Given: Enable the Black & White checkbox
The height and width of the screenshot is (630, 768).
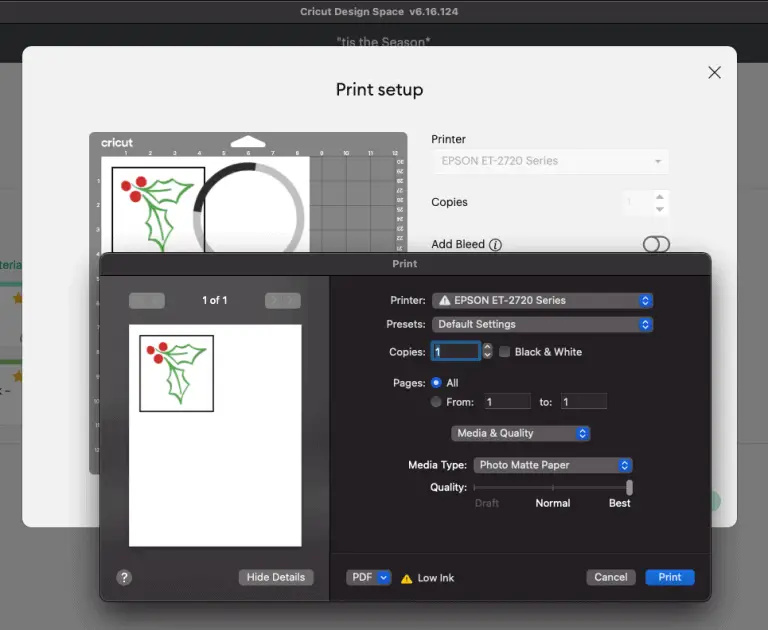Looking at the screenshot, I should [x=505, y=352].
